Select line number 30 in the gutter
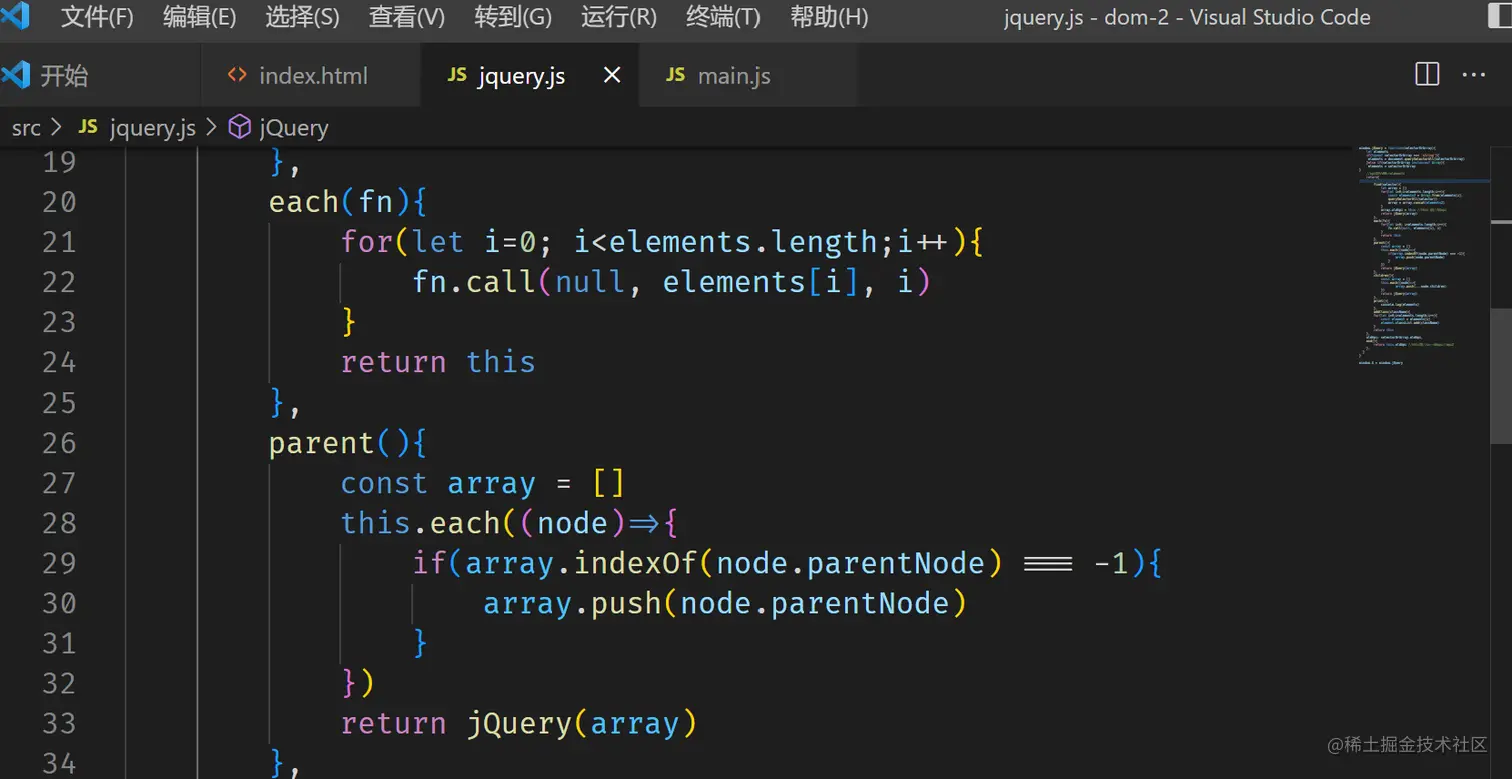Image resolution: width=1512 pixels, height=779 pixels. [x=59, y=603]
